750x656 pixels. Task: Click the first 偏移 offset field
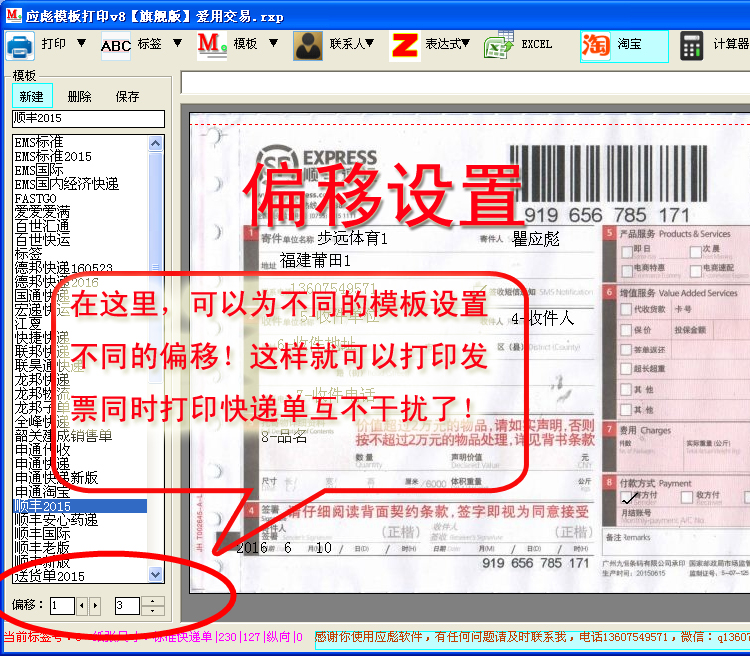point(62,606)
